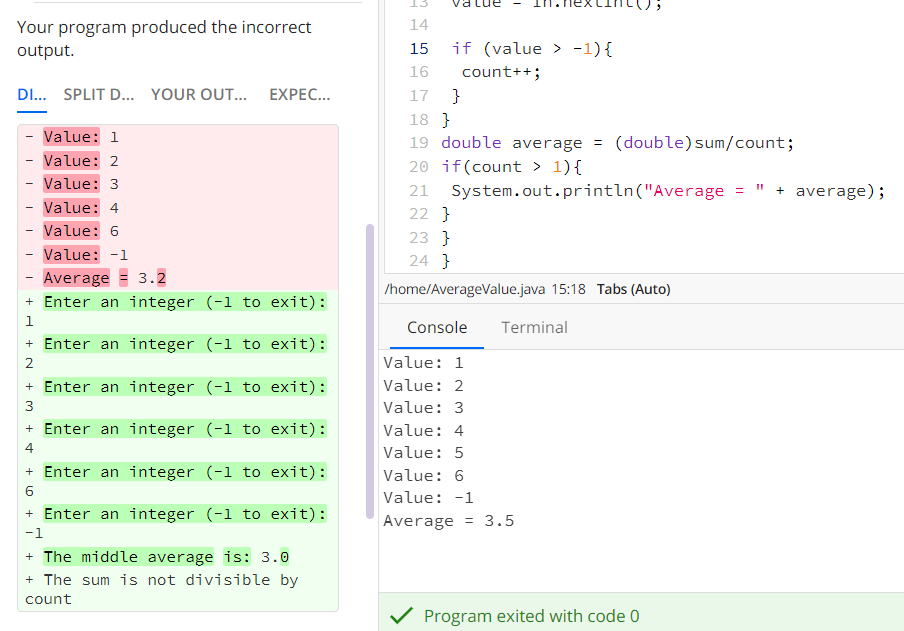Select the Console tab
The height and width of the screenshot is (631, 904).
point(436,327)
